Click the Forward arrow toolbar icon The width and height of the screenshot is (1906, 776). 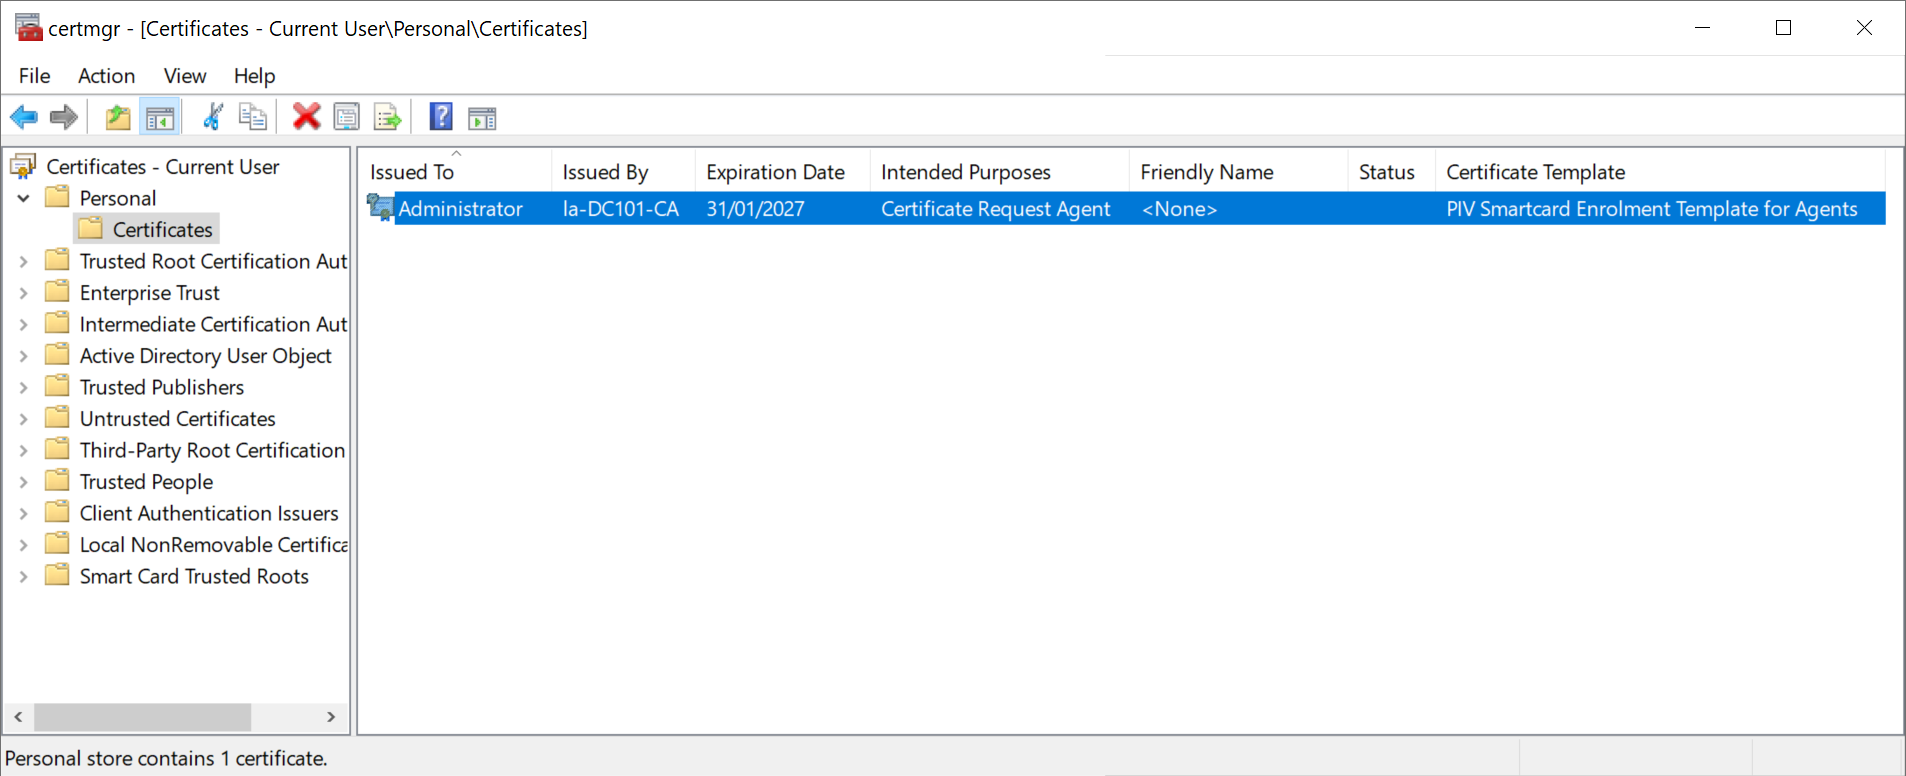pyautogui.click(x=64, y=118)
